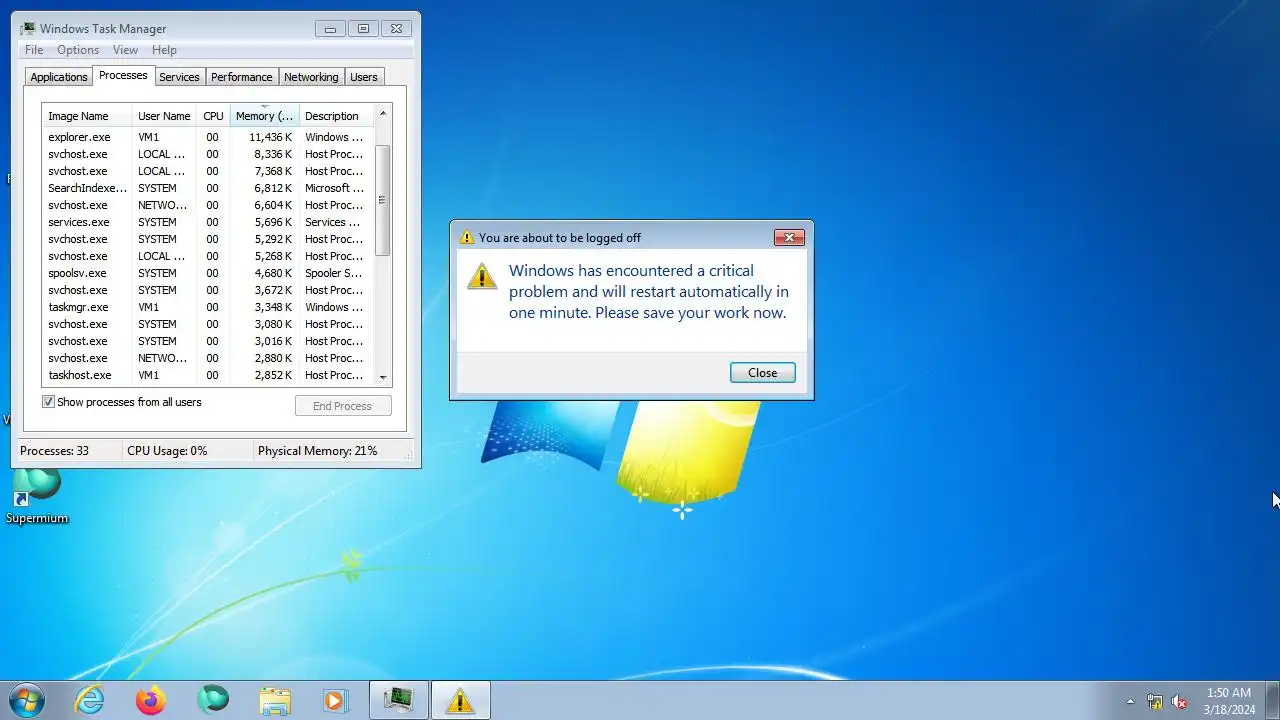The image size is (1280, 720).
Task: Select the services.exe process row
Action: 208,222
